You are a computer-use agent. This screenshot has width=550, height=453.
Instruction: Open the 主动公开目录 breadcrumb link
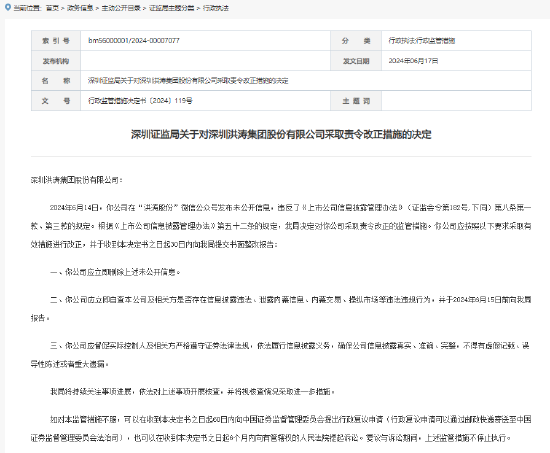pos(121,8)
